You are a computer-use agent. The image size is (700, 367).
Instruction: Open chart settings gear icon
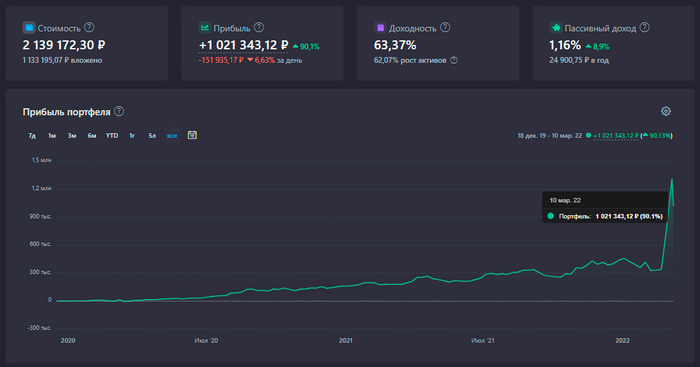pyautogui.click(x=666, y=111)
